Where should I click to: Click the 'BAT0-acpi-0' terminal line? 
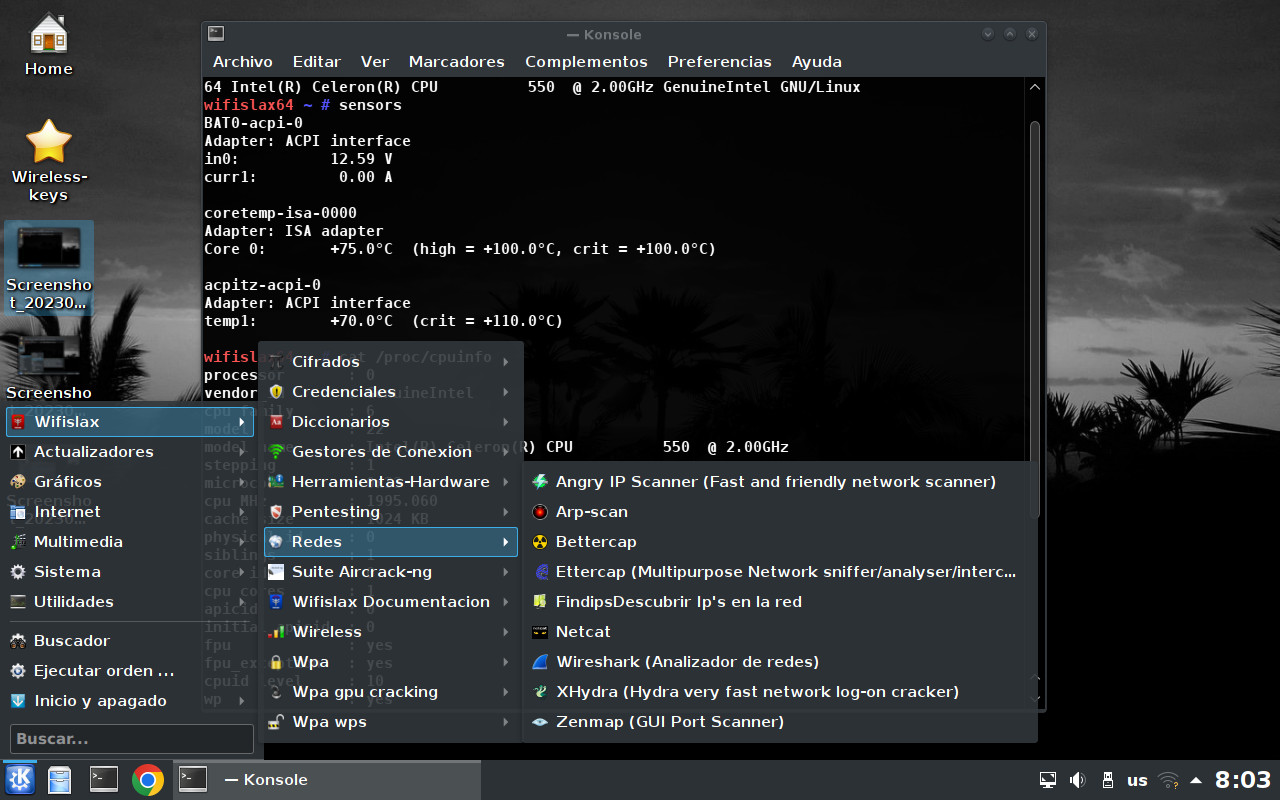coord(253,123)
